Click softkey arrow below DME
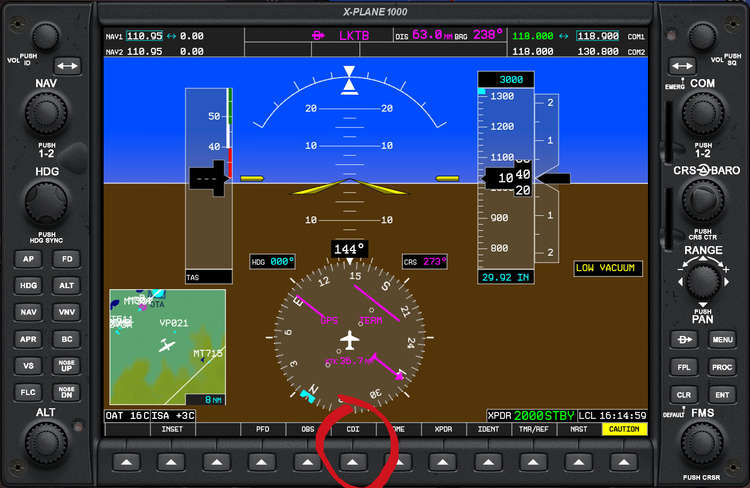The width and height of the screenshot is (750, 488). (x=398, y=463)
